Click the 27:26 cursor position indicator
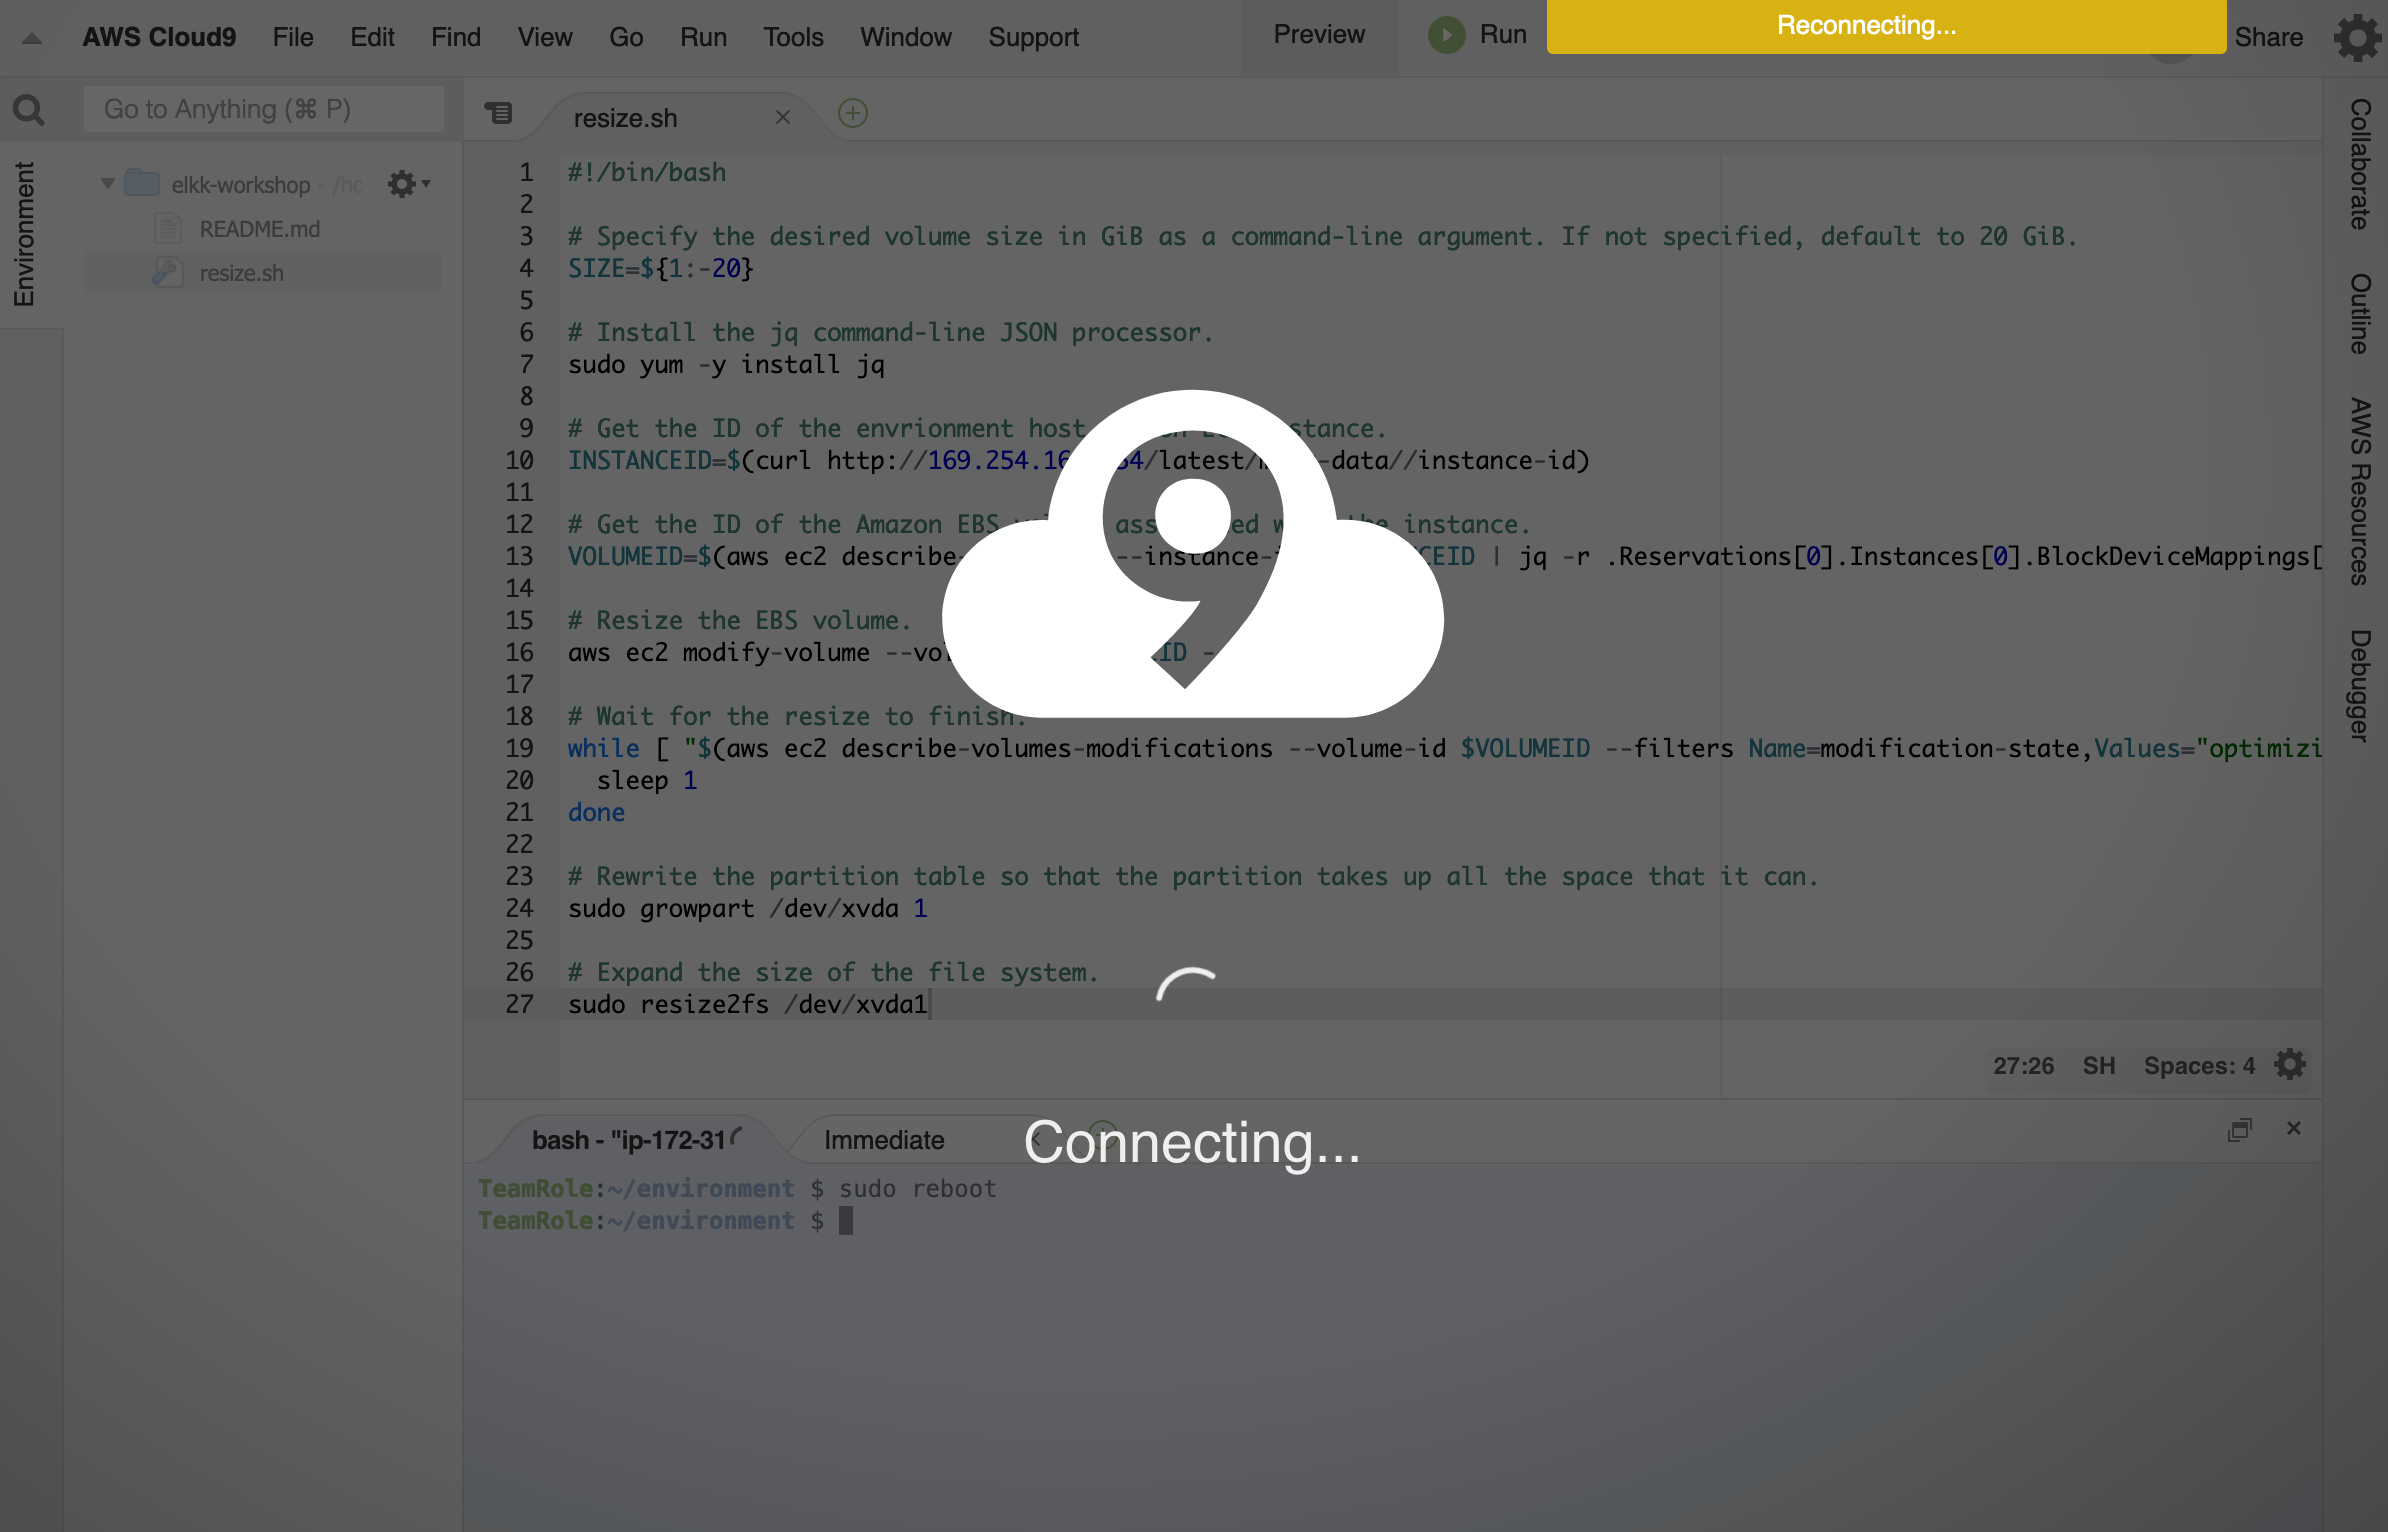This screenshot has height=1532, width=2388. coord(2023,1066)
